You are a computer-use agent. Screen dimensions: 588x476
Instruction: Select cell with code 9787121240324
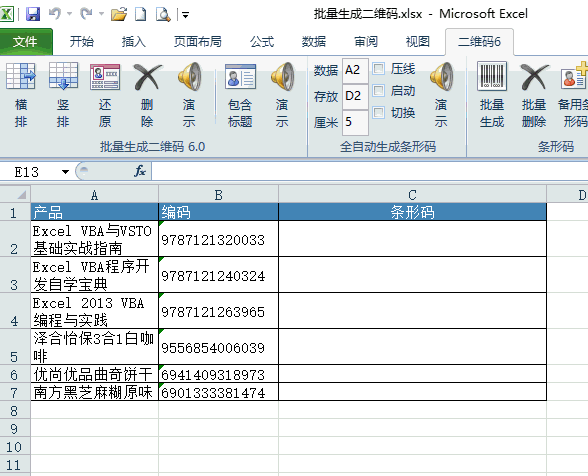(219, 275)
